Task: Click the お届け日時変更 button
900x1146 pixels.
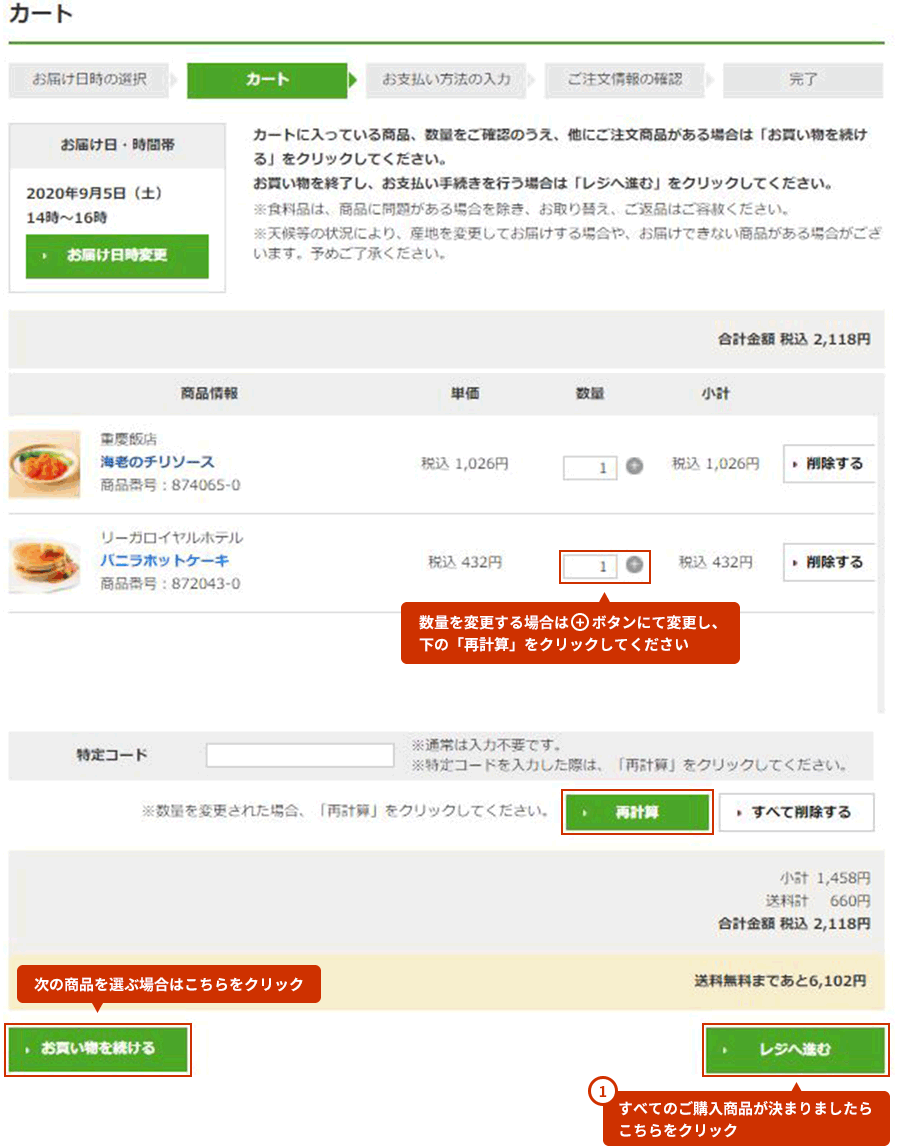Action: coord(117,256)
